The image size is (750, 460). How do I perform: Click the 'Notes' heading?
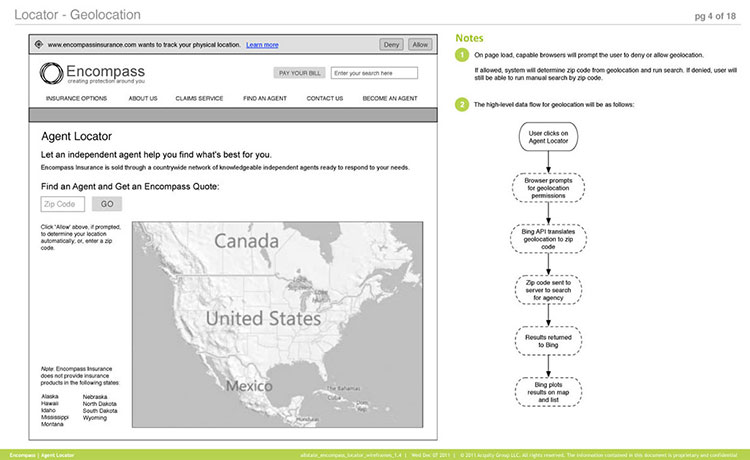coord(469,38)
